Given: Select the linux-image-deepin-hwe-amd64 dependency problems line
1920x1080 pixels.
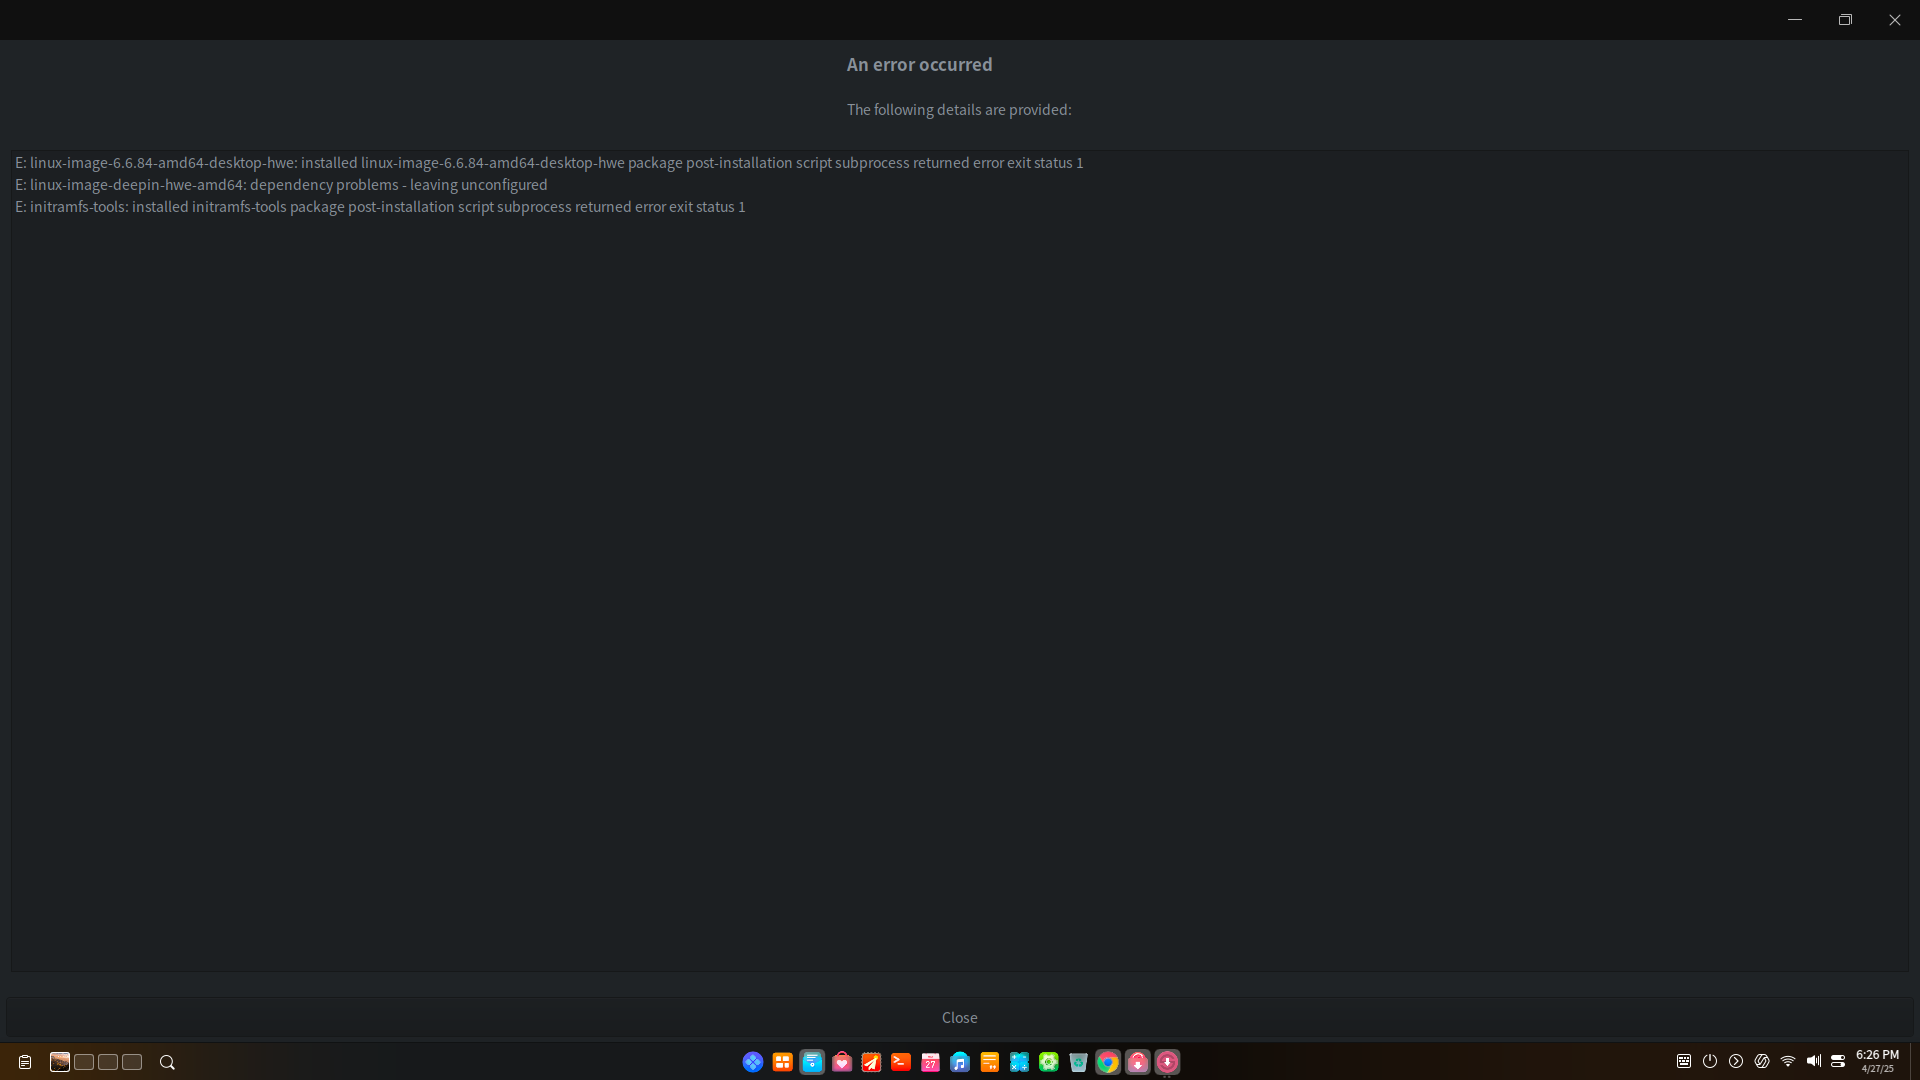Looking at the screenshot, I should coord(281,184).
